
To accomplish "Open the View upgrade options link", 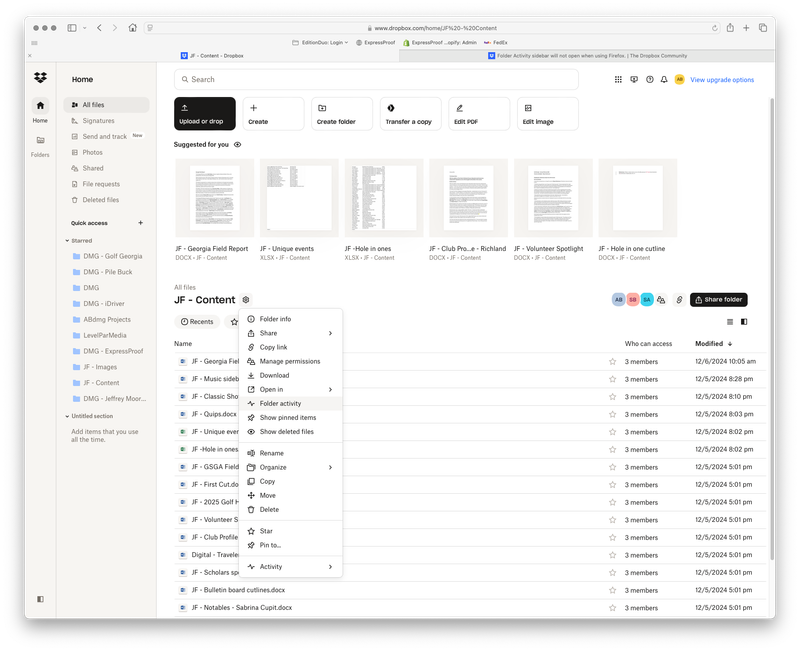I will tap(722, 80).
